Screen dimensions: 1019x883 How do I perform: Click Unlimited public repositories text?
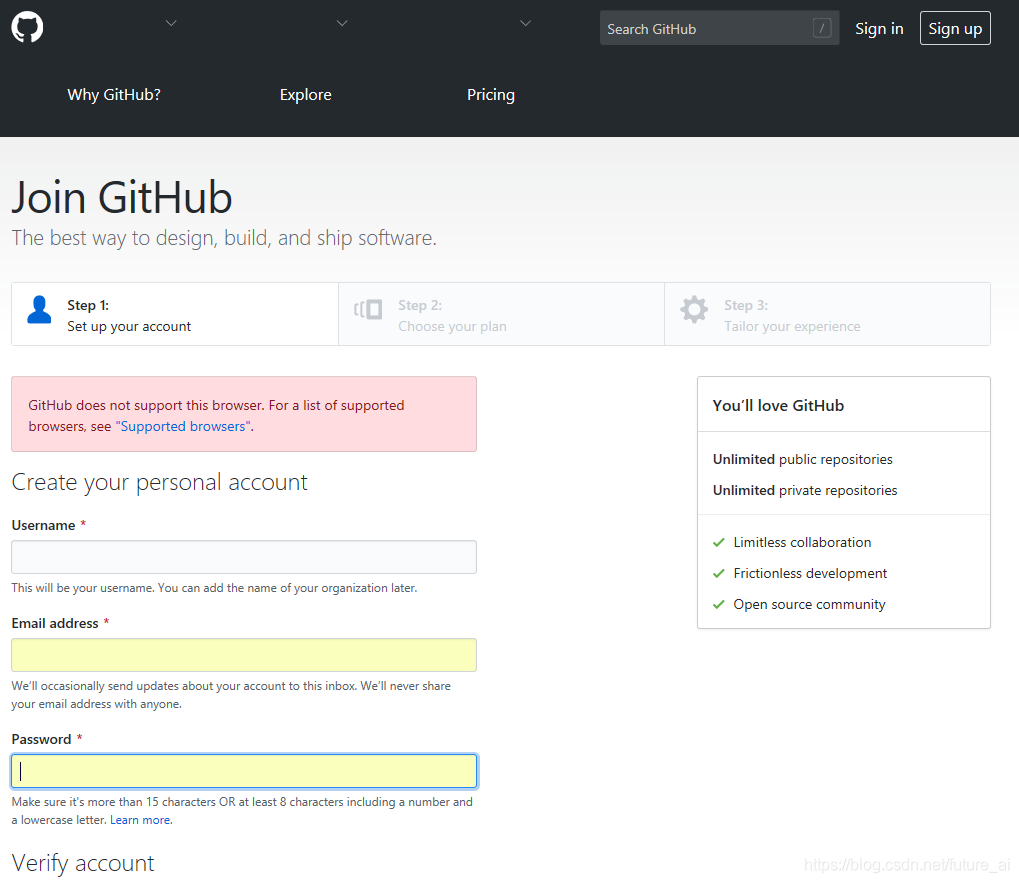pyautogui.click(x=803, y=459)
